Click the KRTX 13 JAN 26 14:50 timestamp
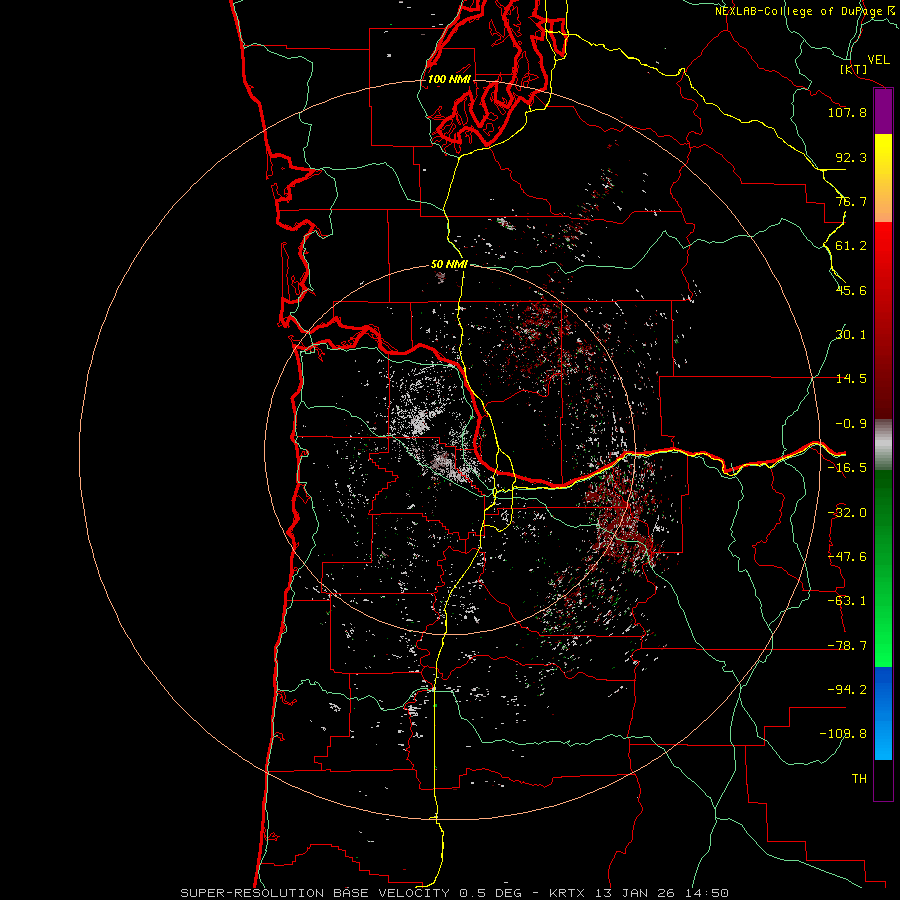Image resolution: width=900 pixels, height=900 pixels. (x=639, y=893)
